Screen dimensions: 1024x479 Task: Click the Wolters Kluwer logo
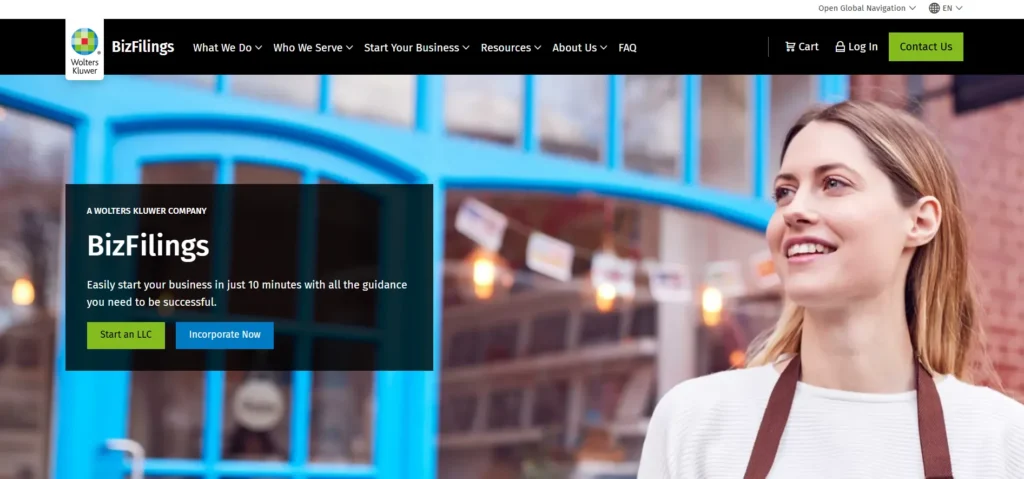85,47
